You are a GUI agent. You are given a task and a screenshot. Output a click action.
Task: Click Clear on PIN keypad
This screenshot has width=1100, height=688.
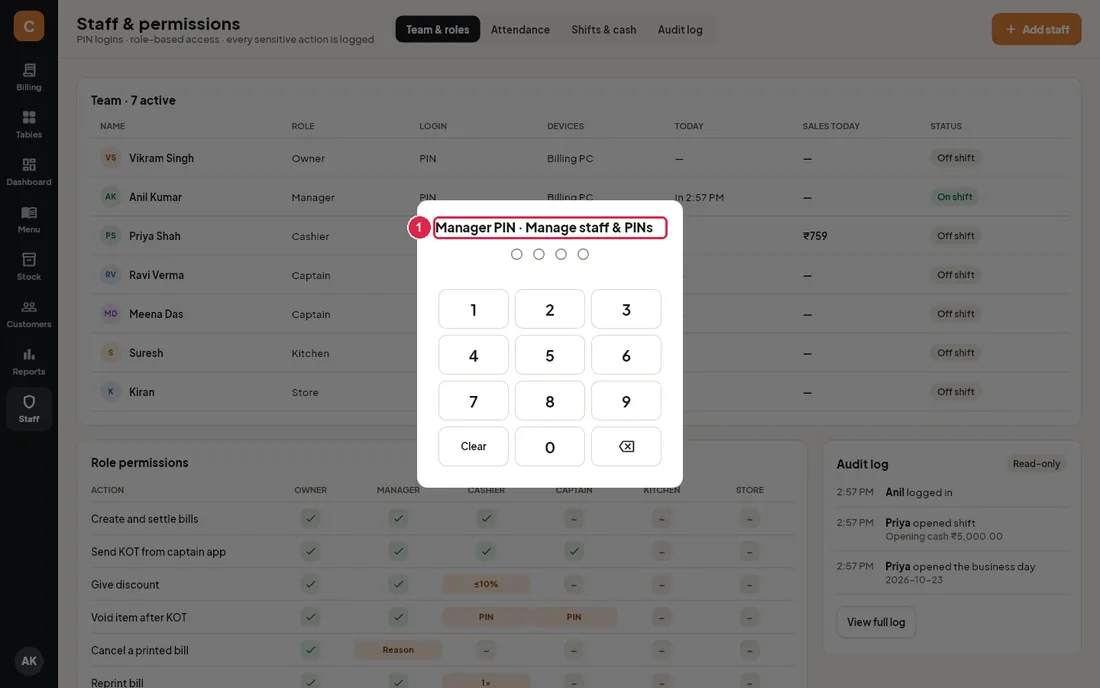[x=474, y=446]
